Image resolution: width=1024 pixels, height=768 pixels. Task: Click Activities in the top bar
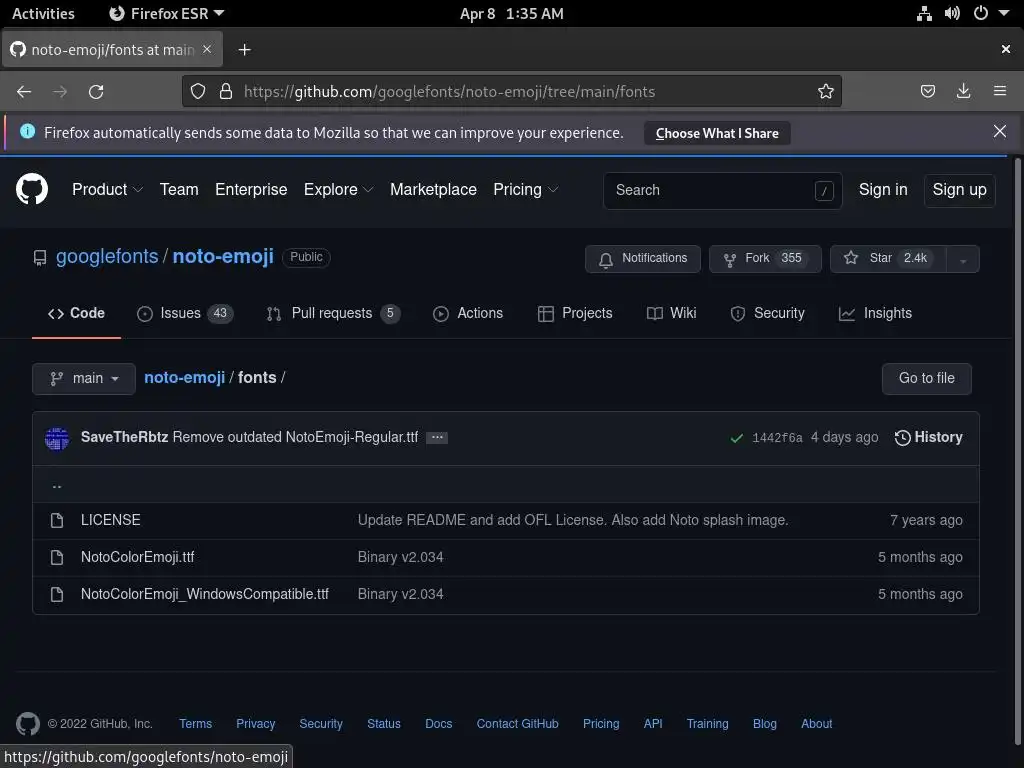pyautogui.click(x=43, y=14)
